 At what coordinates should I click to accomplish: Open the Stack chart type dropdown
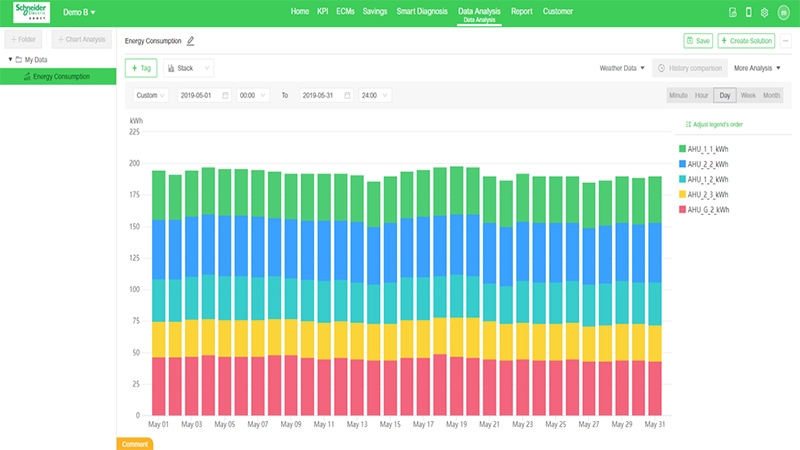tap(189, 68)
